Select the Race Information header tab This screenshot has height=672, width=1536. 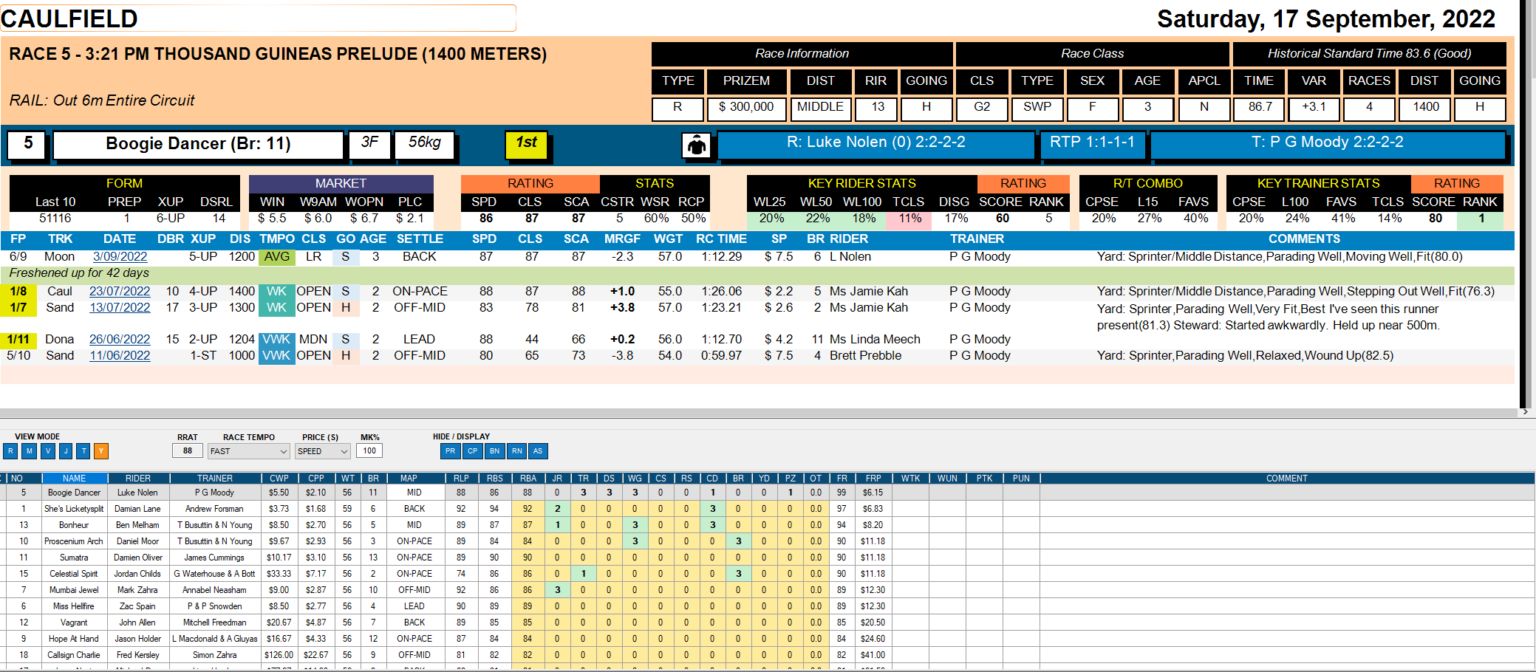pyautogui.click(x=801, y=53)
